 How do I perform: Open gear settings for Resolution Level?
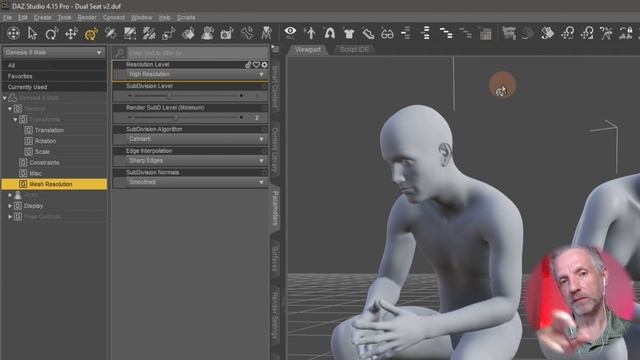(x=264, y=64)
